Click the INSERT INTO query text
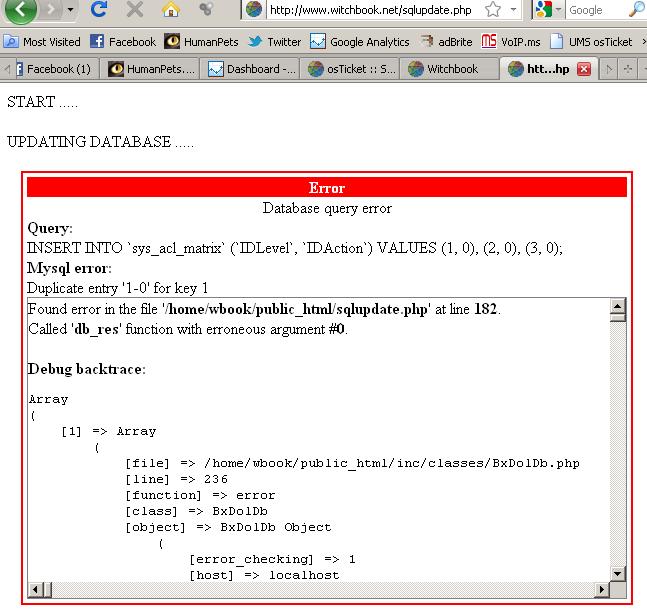The width and height of the screenshot is (647, 612). click(295, 248)
